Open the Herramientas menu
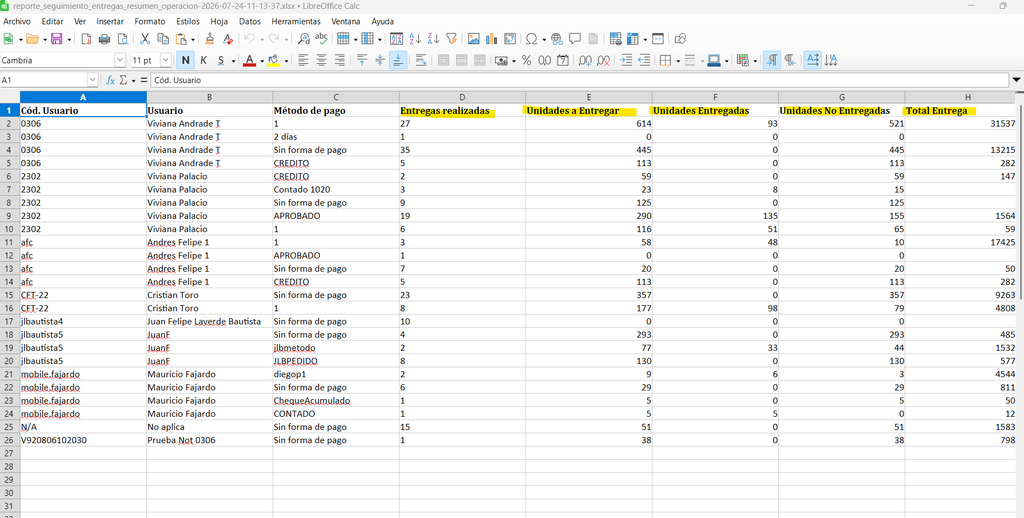Image resolution: width=1024 pixels, height=518 pixels. [296, 22]
